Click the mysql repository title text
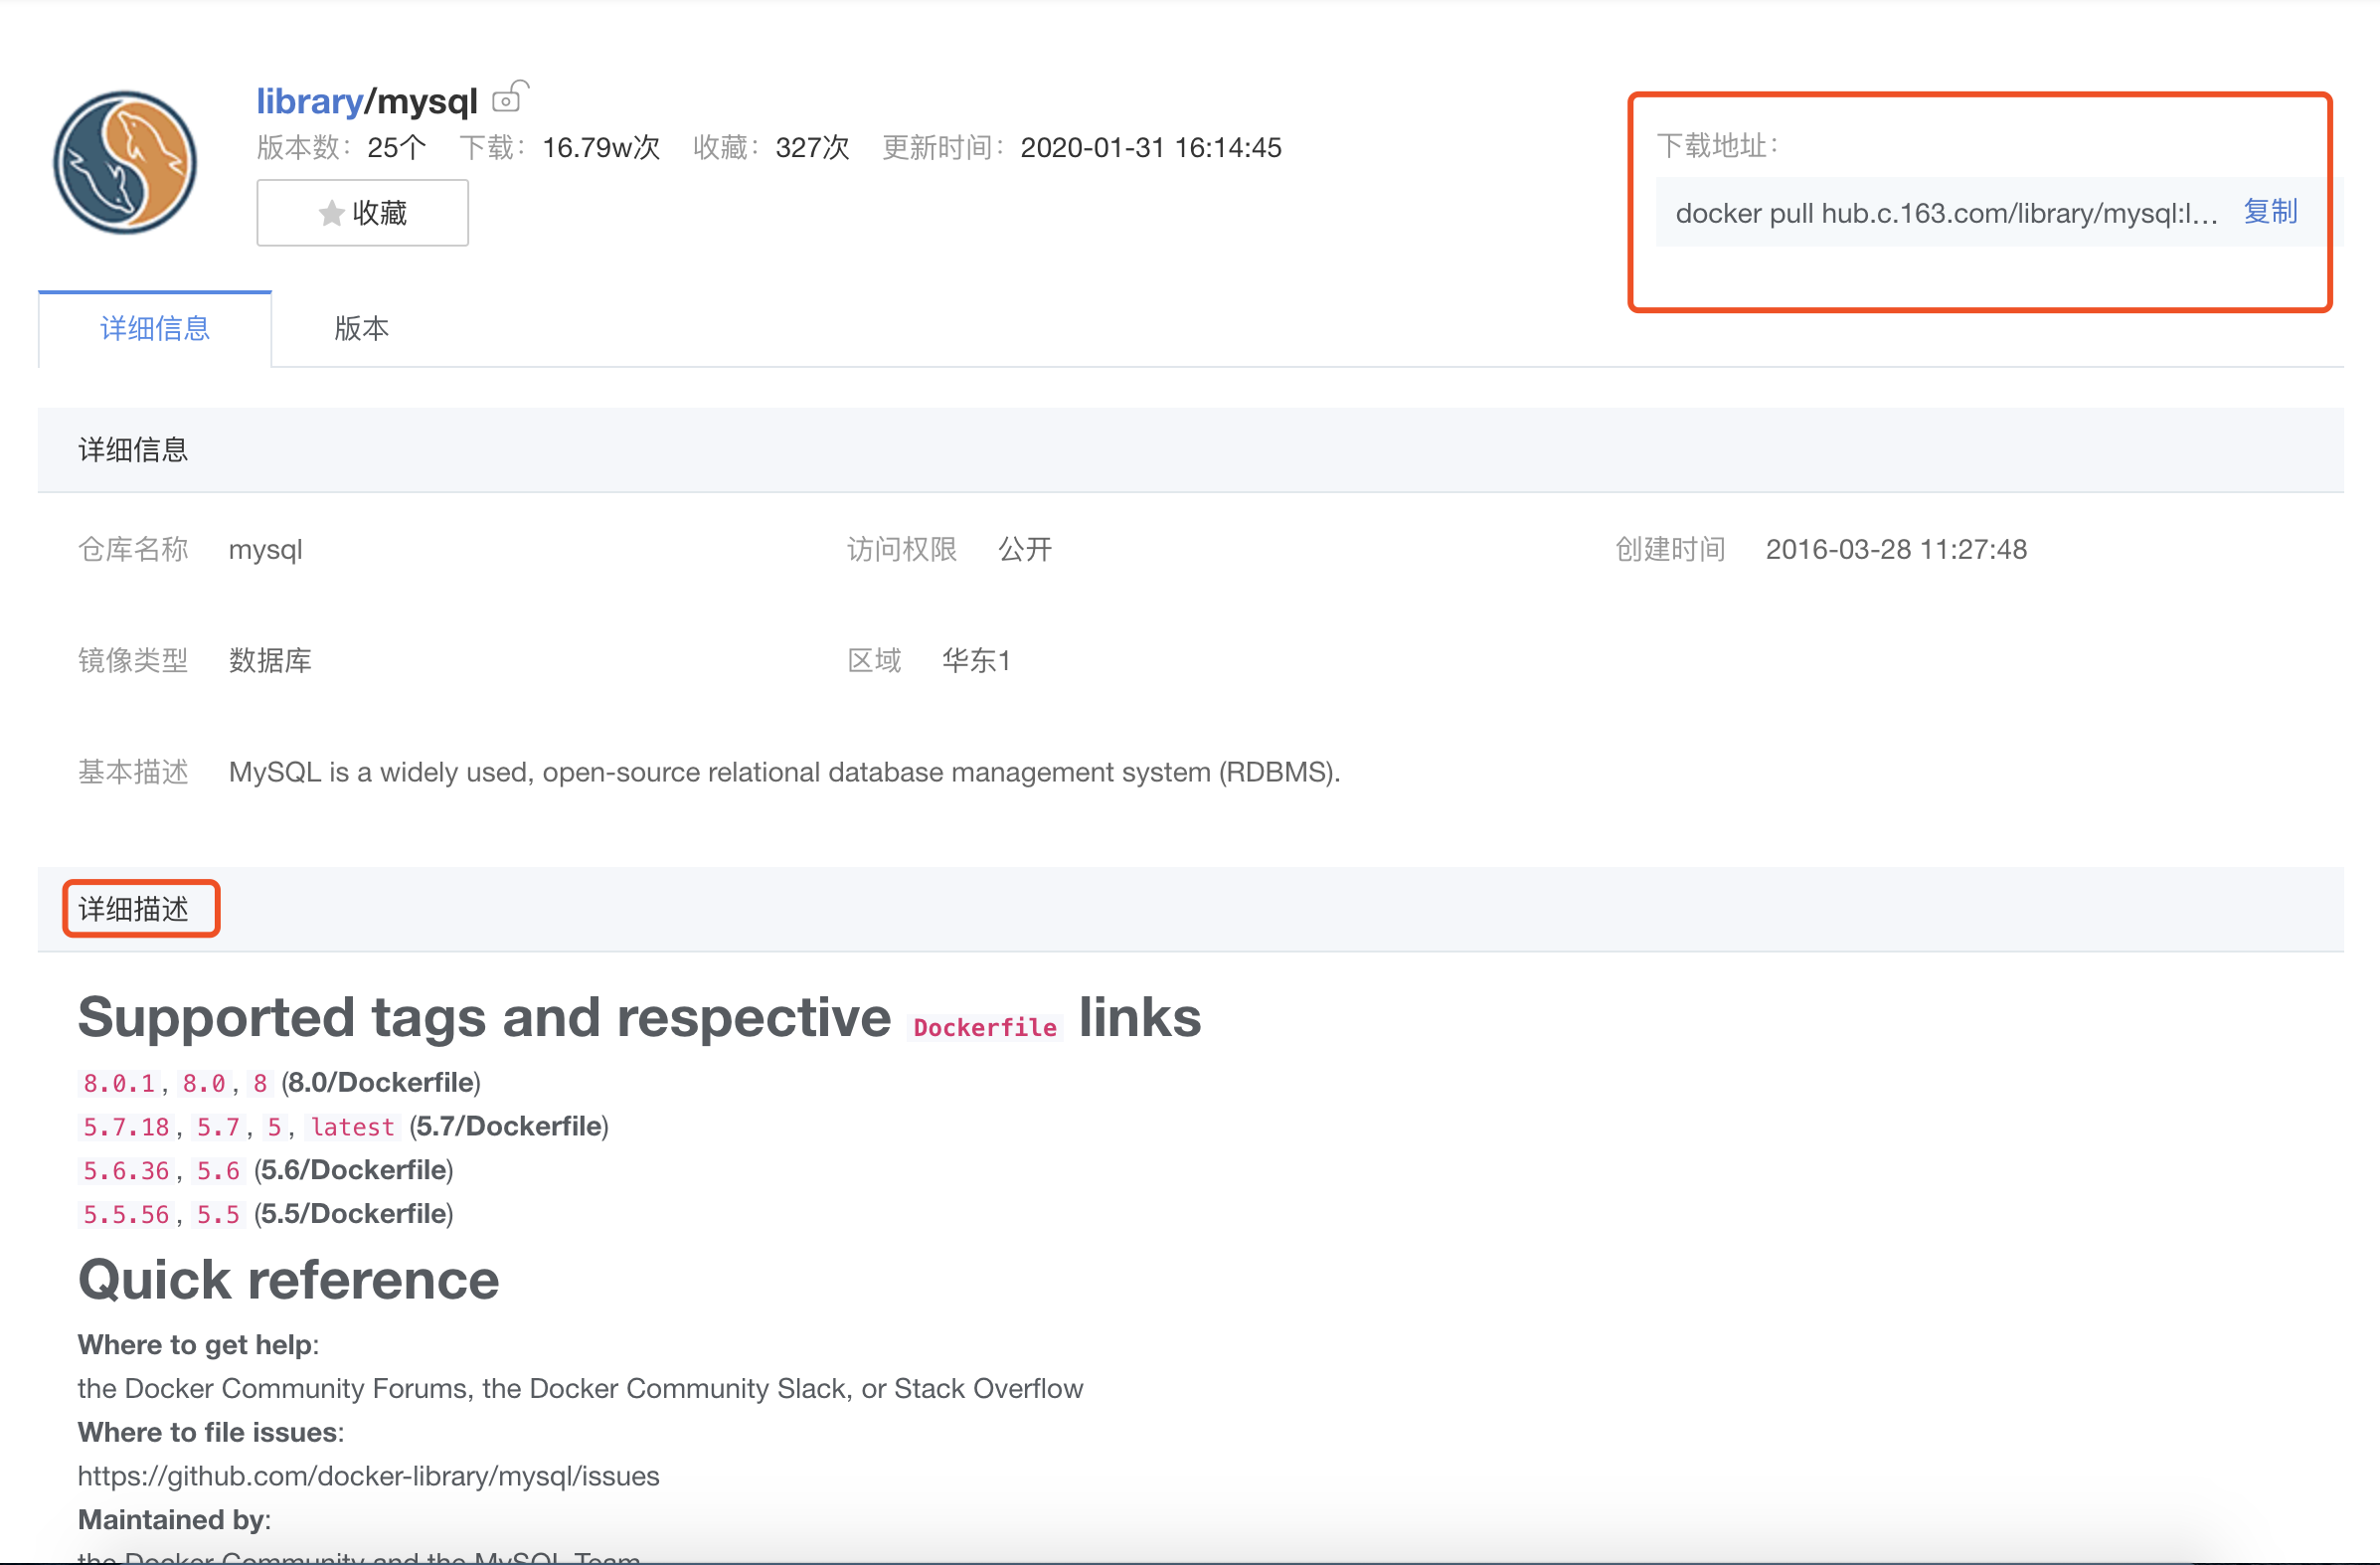The height and width of the screenshot is (1565, 2380). click(427, 101)
